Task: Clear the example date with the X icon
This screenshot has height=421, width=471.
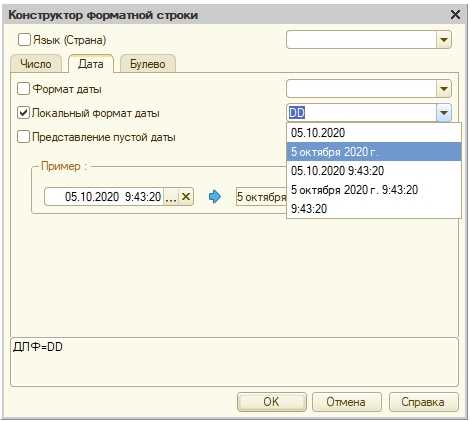Action: [186, 197]
